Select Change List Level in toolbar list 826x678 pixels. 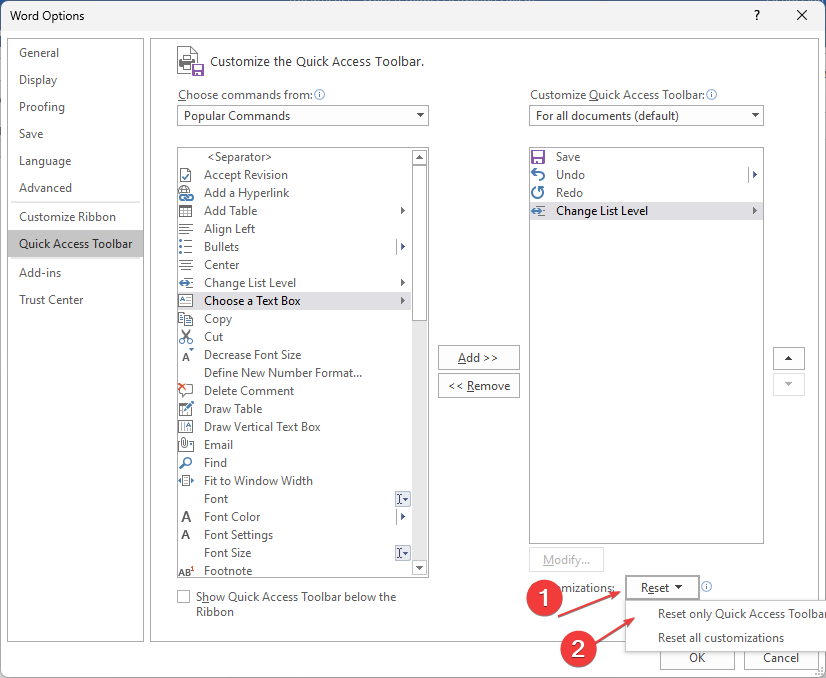pyautogui.click(x=646, y=211)
